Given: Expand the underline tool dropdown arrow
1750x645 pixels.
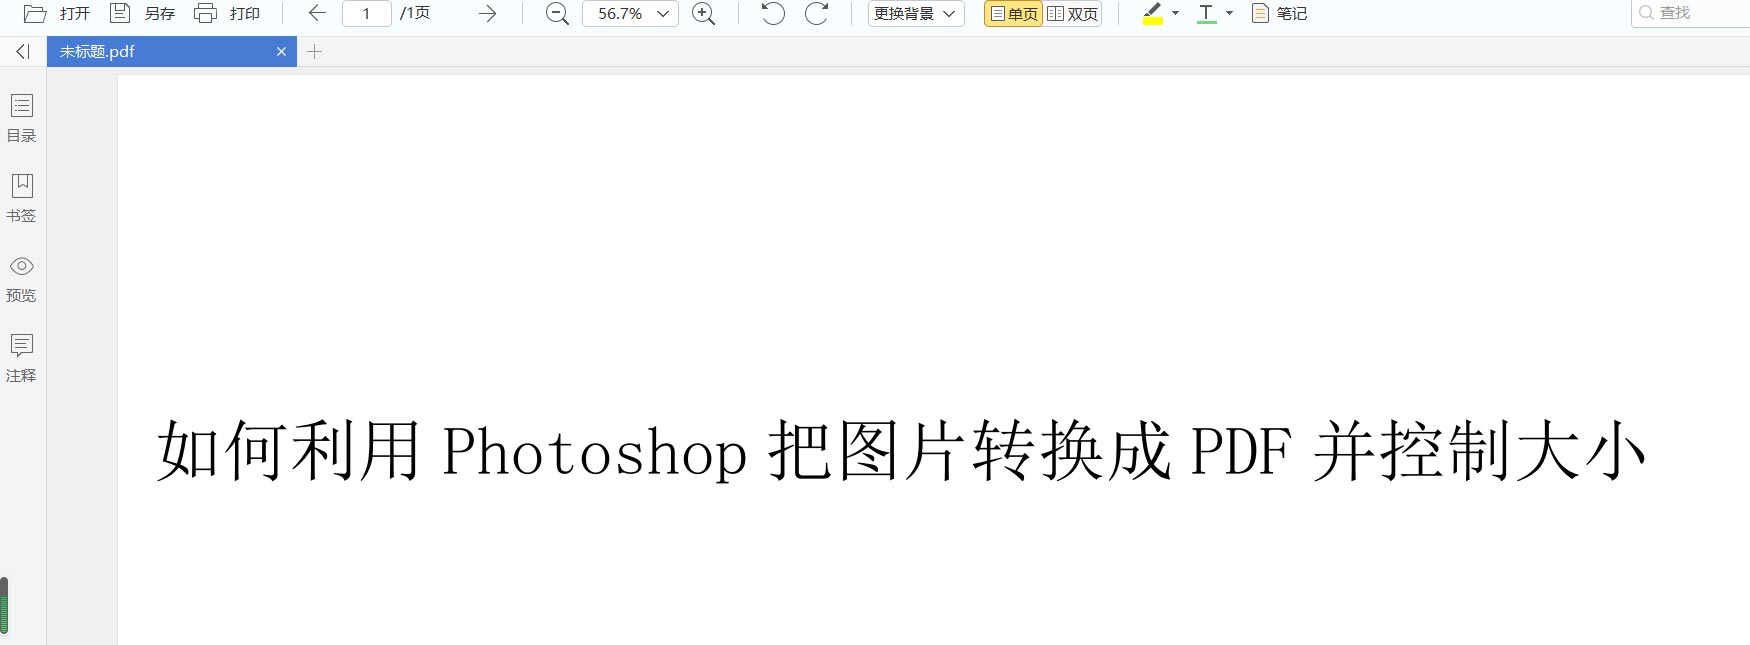Looking at the screenshot, I should [1229, 13].
